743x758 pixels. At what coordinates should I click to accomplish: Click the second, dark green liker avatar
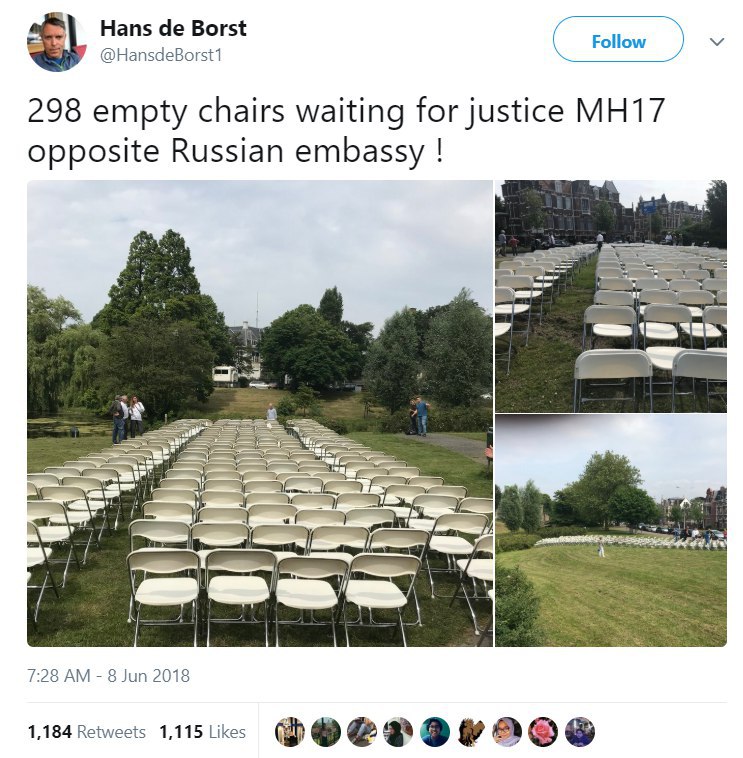[x=326, y=731]
